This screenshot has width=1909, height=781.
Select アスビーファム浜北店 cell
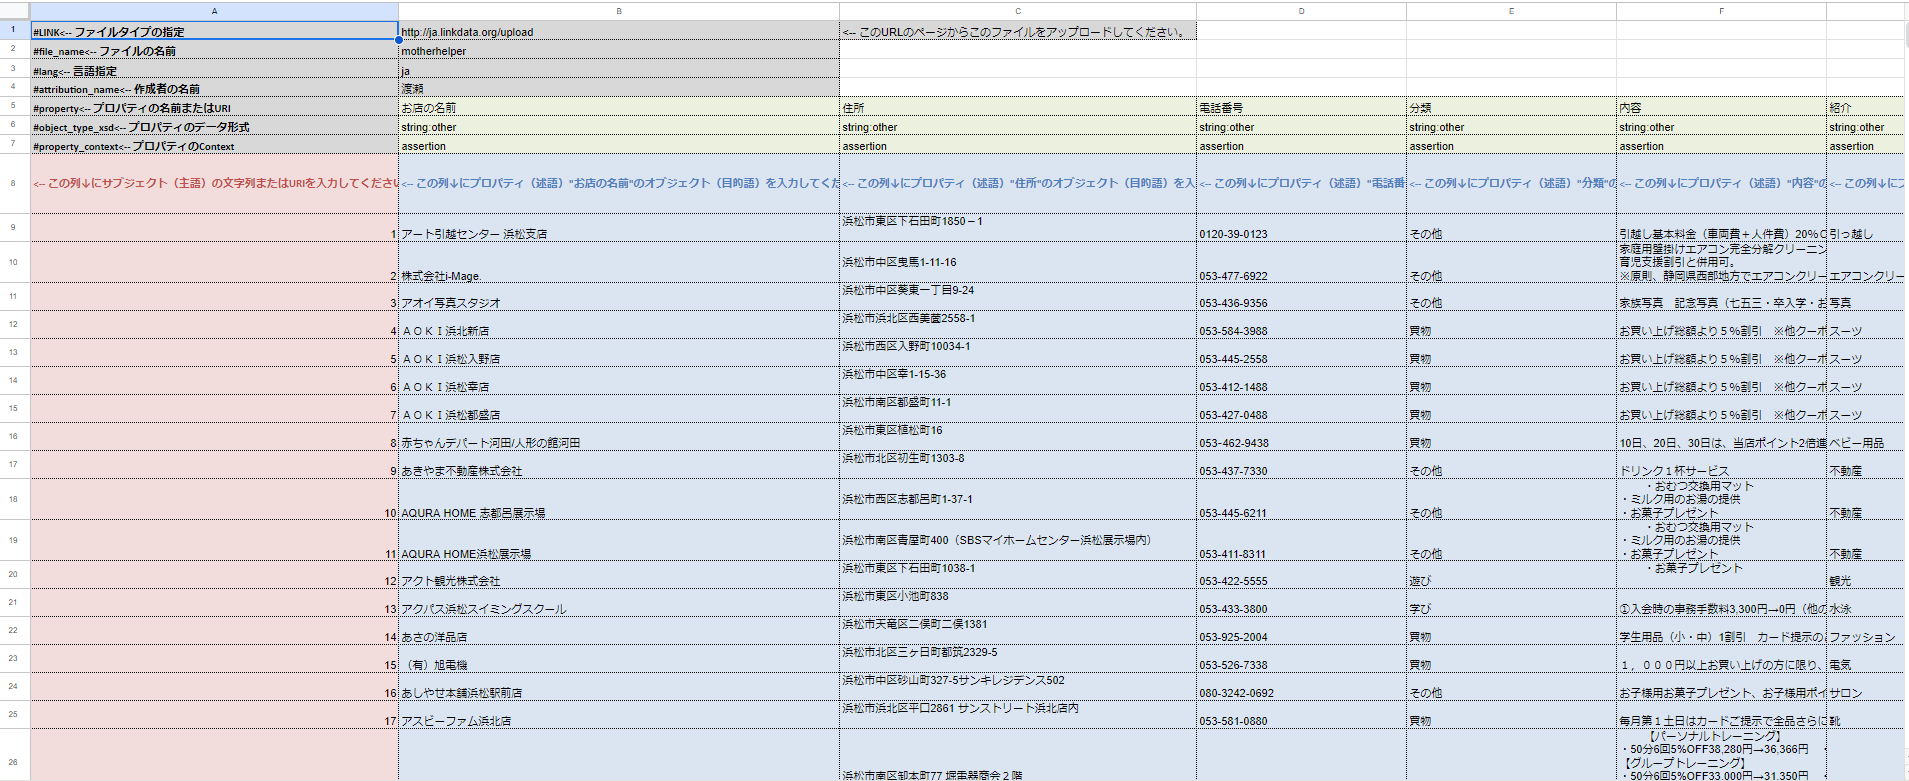pyautogui.click(x=619, y=715)
